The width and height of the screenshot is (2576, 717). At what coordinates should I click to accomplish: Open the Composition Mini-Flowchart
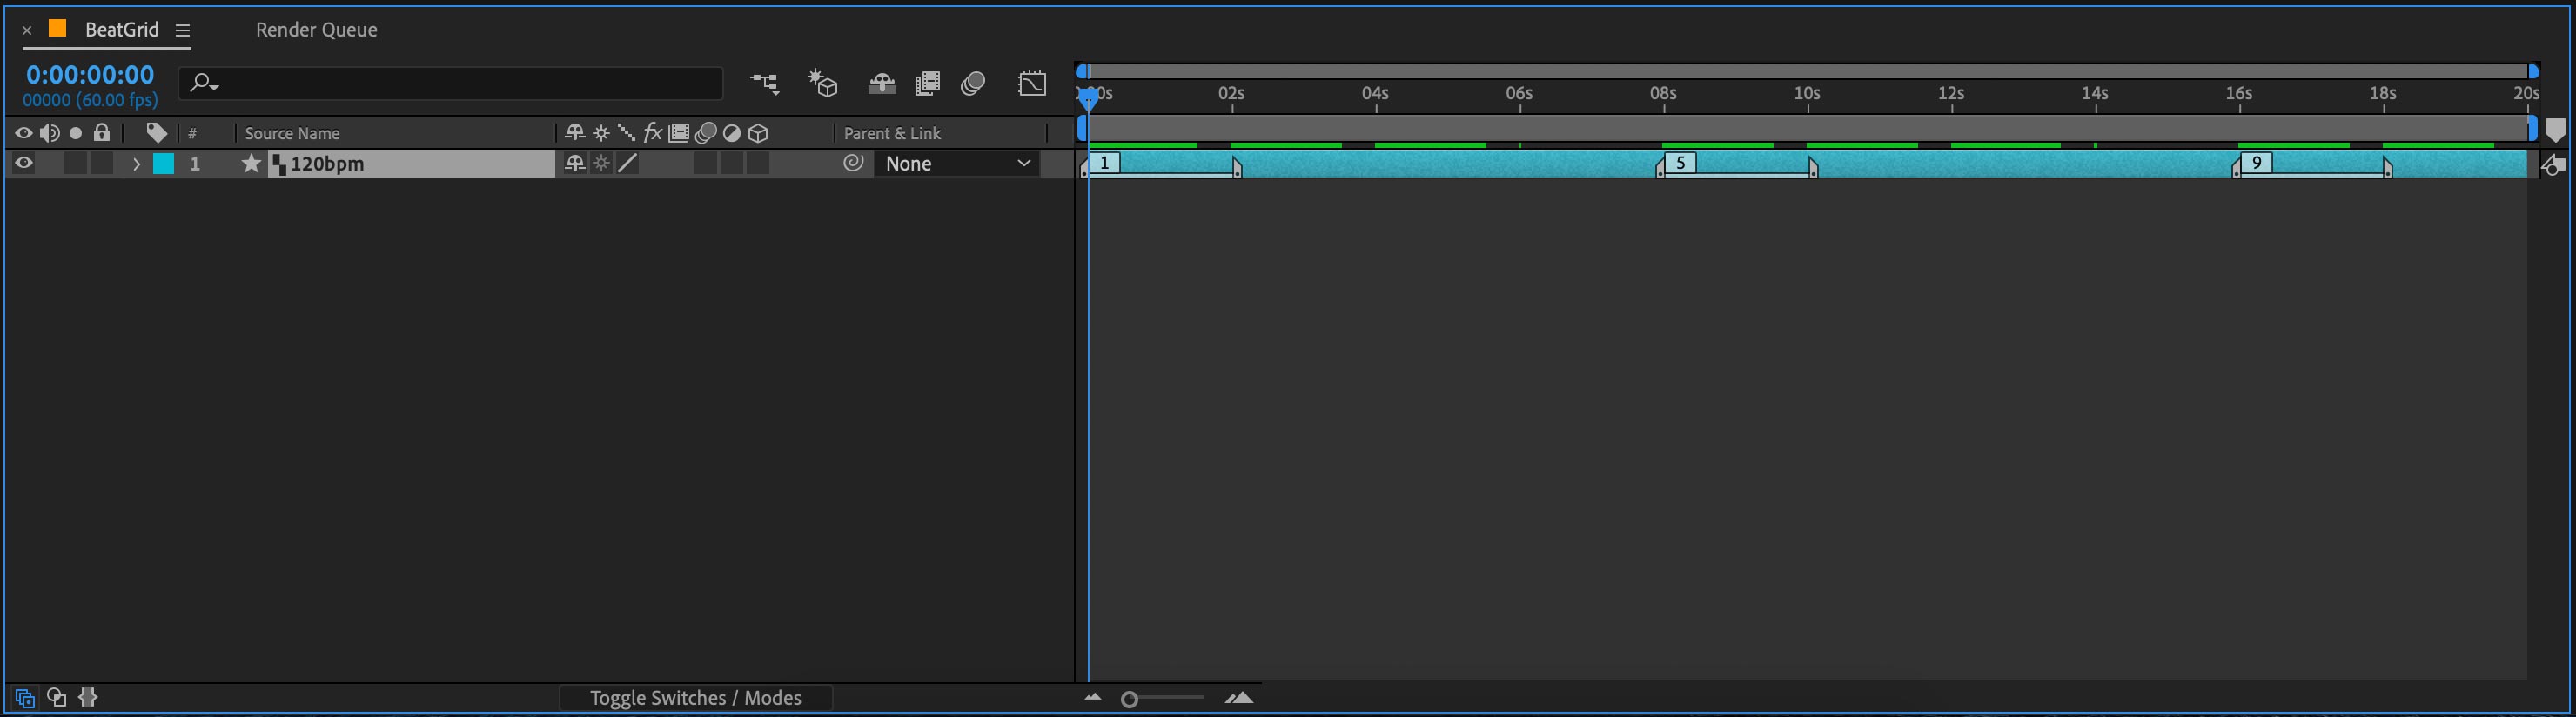[x=765, y=84]
